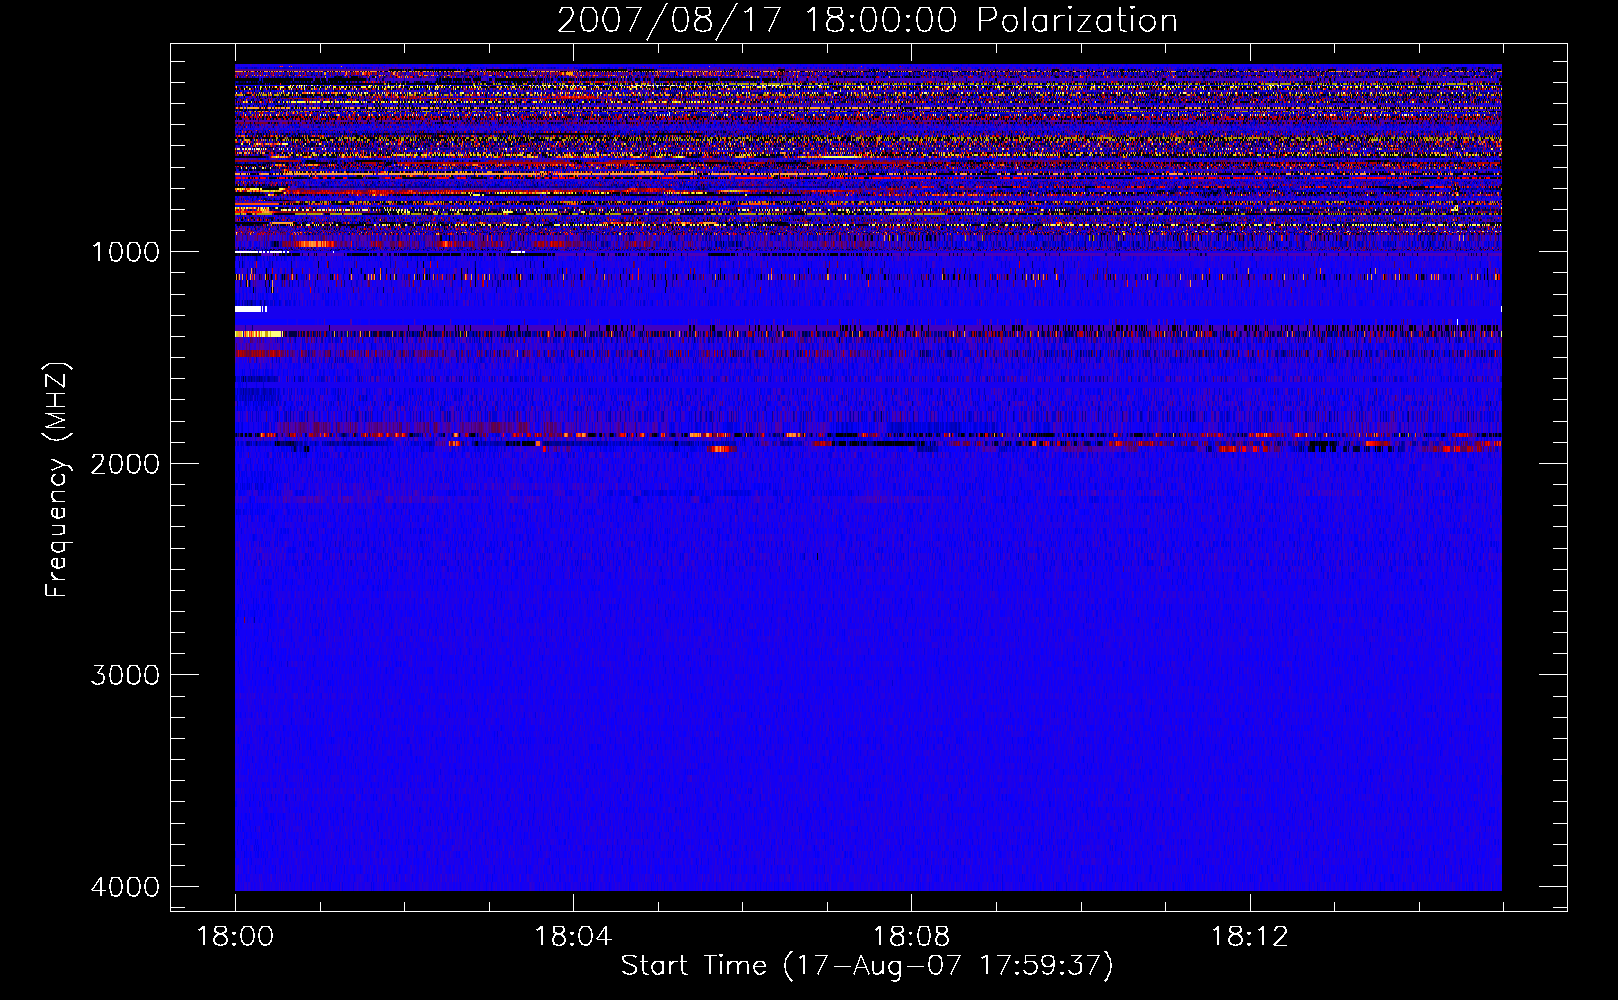Click the 18:12 time tick label
The height and width of the screenshot is (1000, 1618).
[x=1249, y=937]
